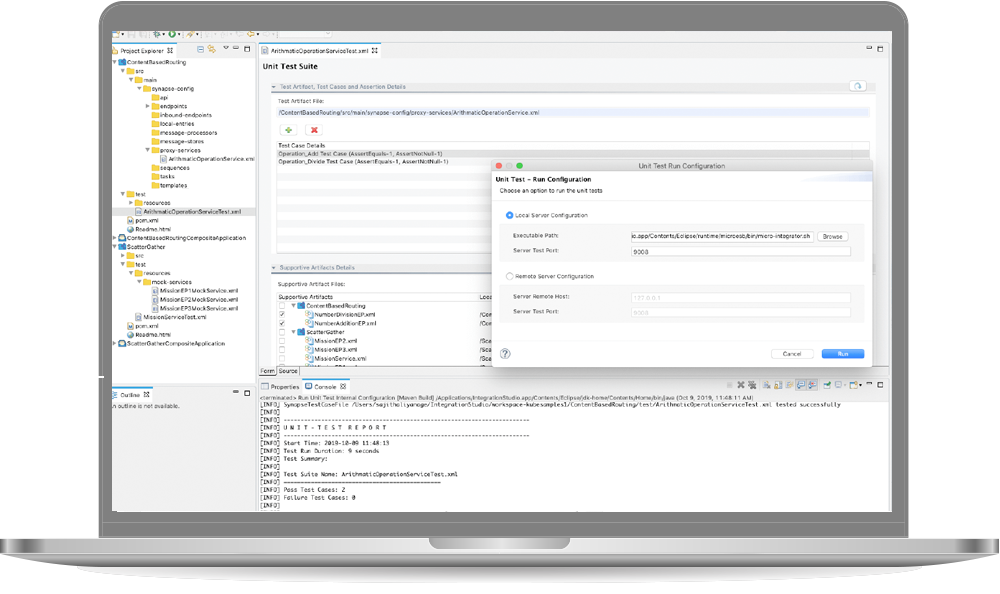Click Remove All Terminated Launches icon
Screen dimensions: 1000x594
(x=752, y=385)
